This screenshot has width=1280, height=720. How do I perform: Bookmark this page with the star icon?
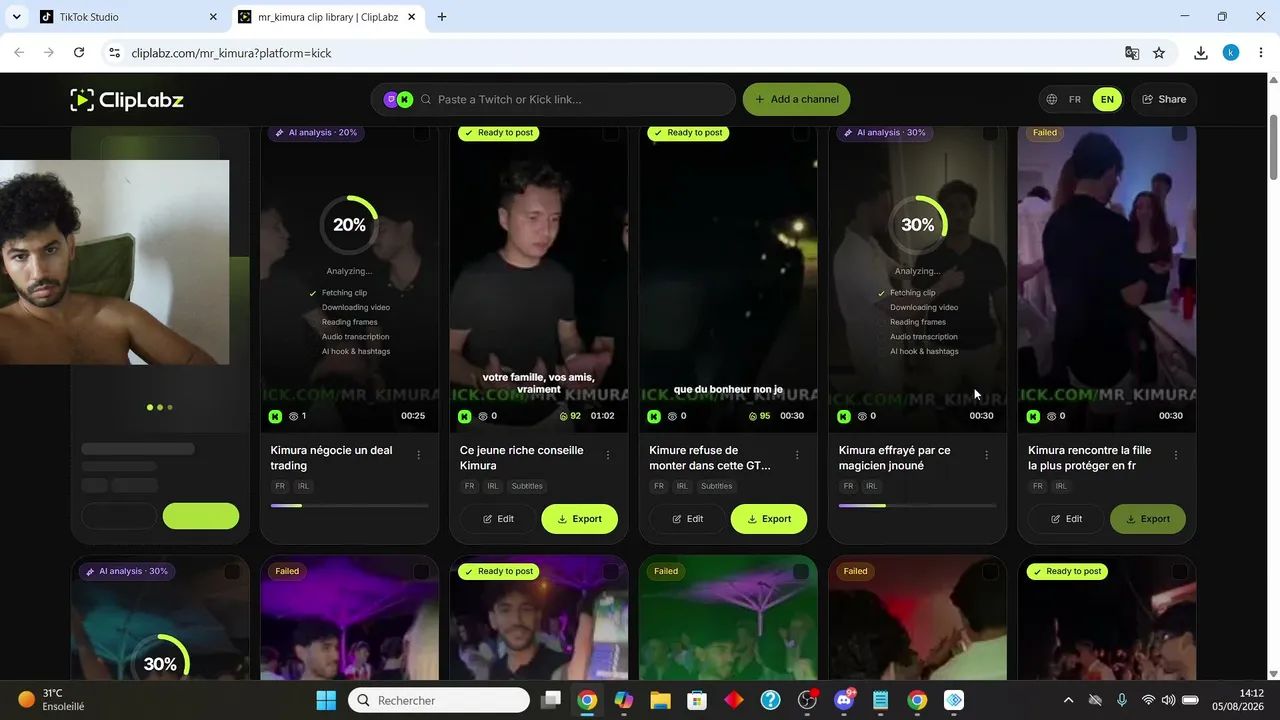(x=1159, y=53)
